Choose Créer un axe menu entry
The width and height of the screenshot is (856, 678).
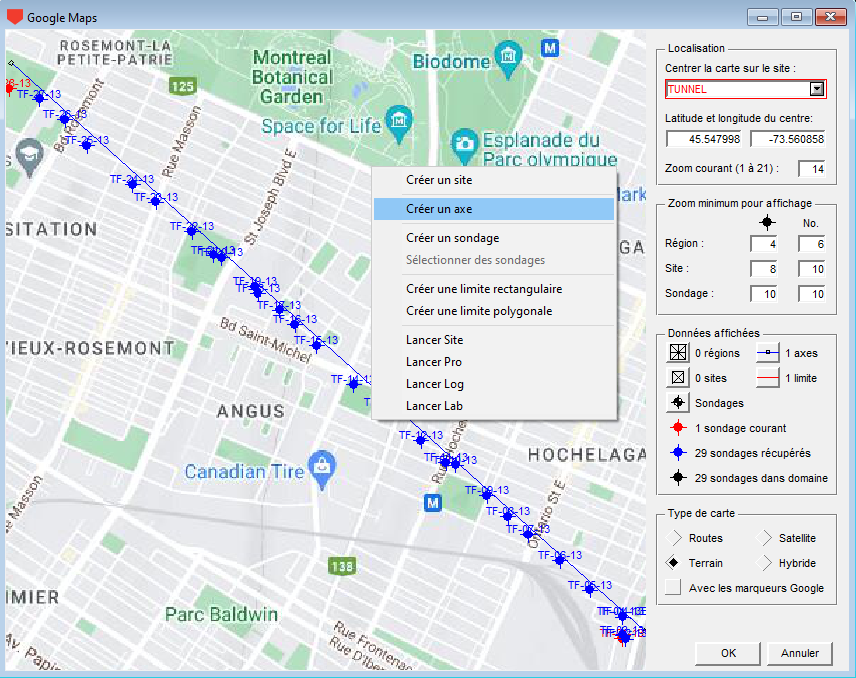click(x=494, y=209)
